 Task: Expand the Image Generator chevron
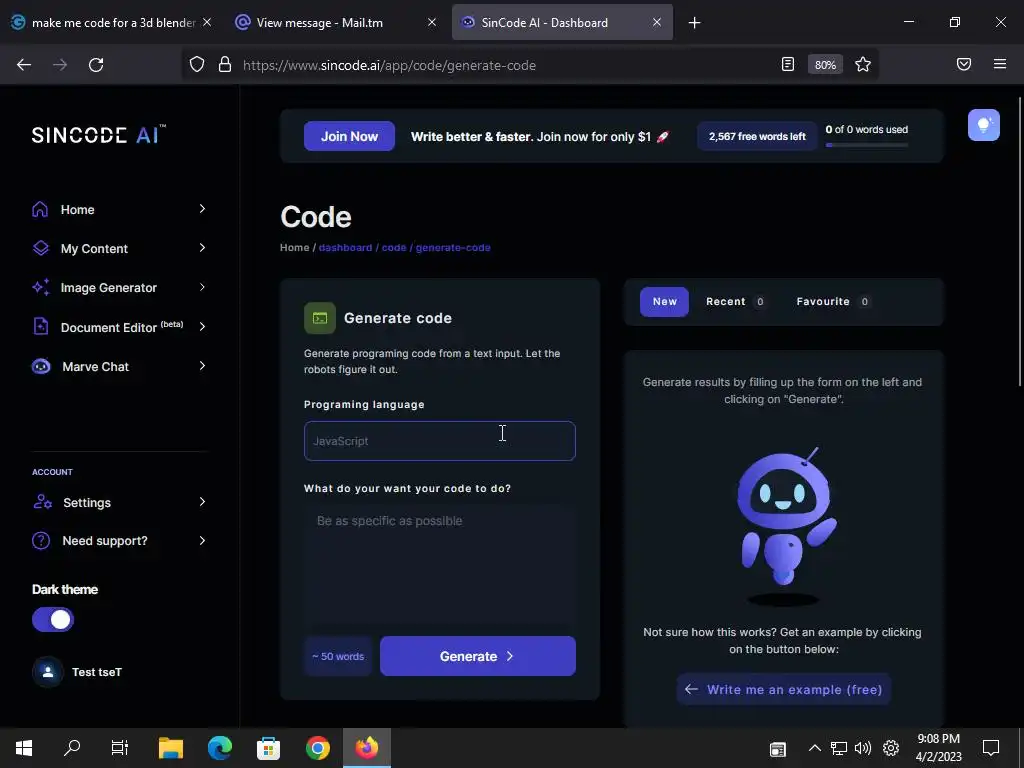click(x=202, y=287)
